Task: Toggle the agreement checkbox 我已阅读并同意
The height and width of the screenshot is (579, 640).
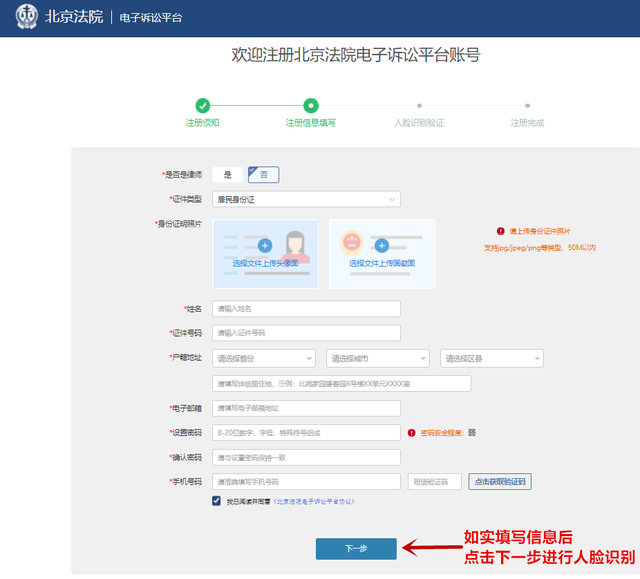Action: [216, 501]
